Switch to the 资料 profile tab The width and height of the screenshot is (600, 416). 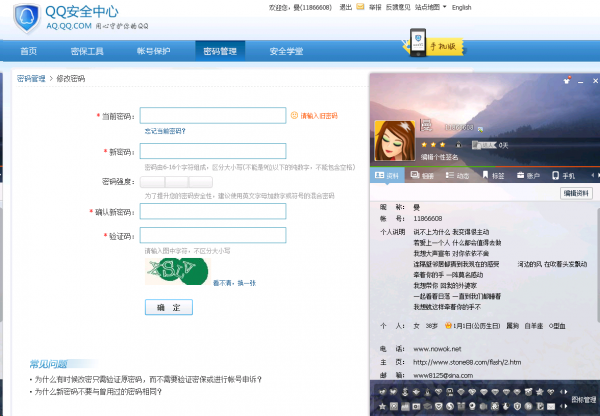(387, 175)
